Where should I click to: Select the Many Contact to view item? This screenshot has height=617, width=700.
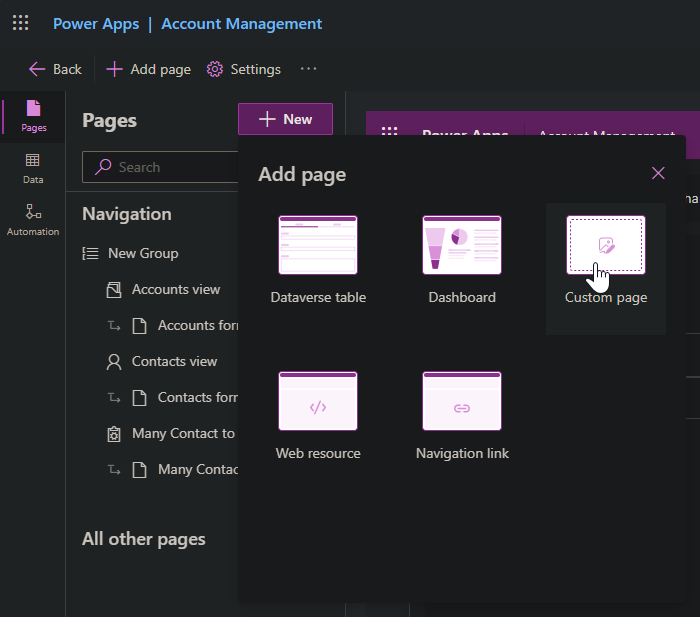click(183, 434)
